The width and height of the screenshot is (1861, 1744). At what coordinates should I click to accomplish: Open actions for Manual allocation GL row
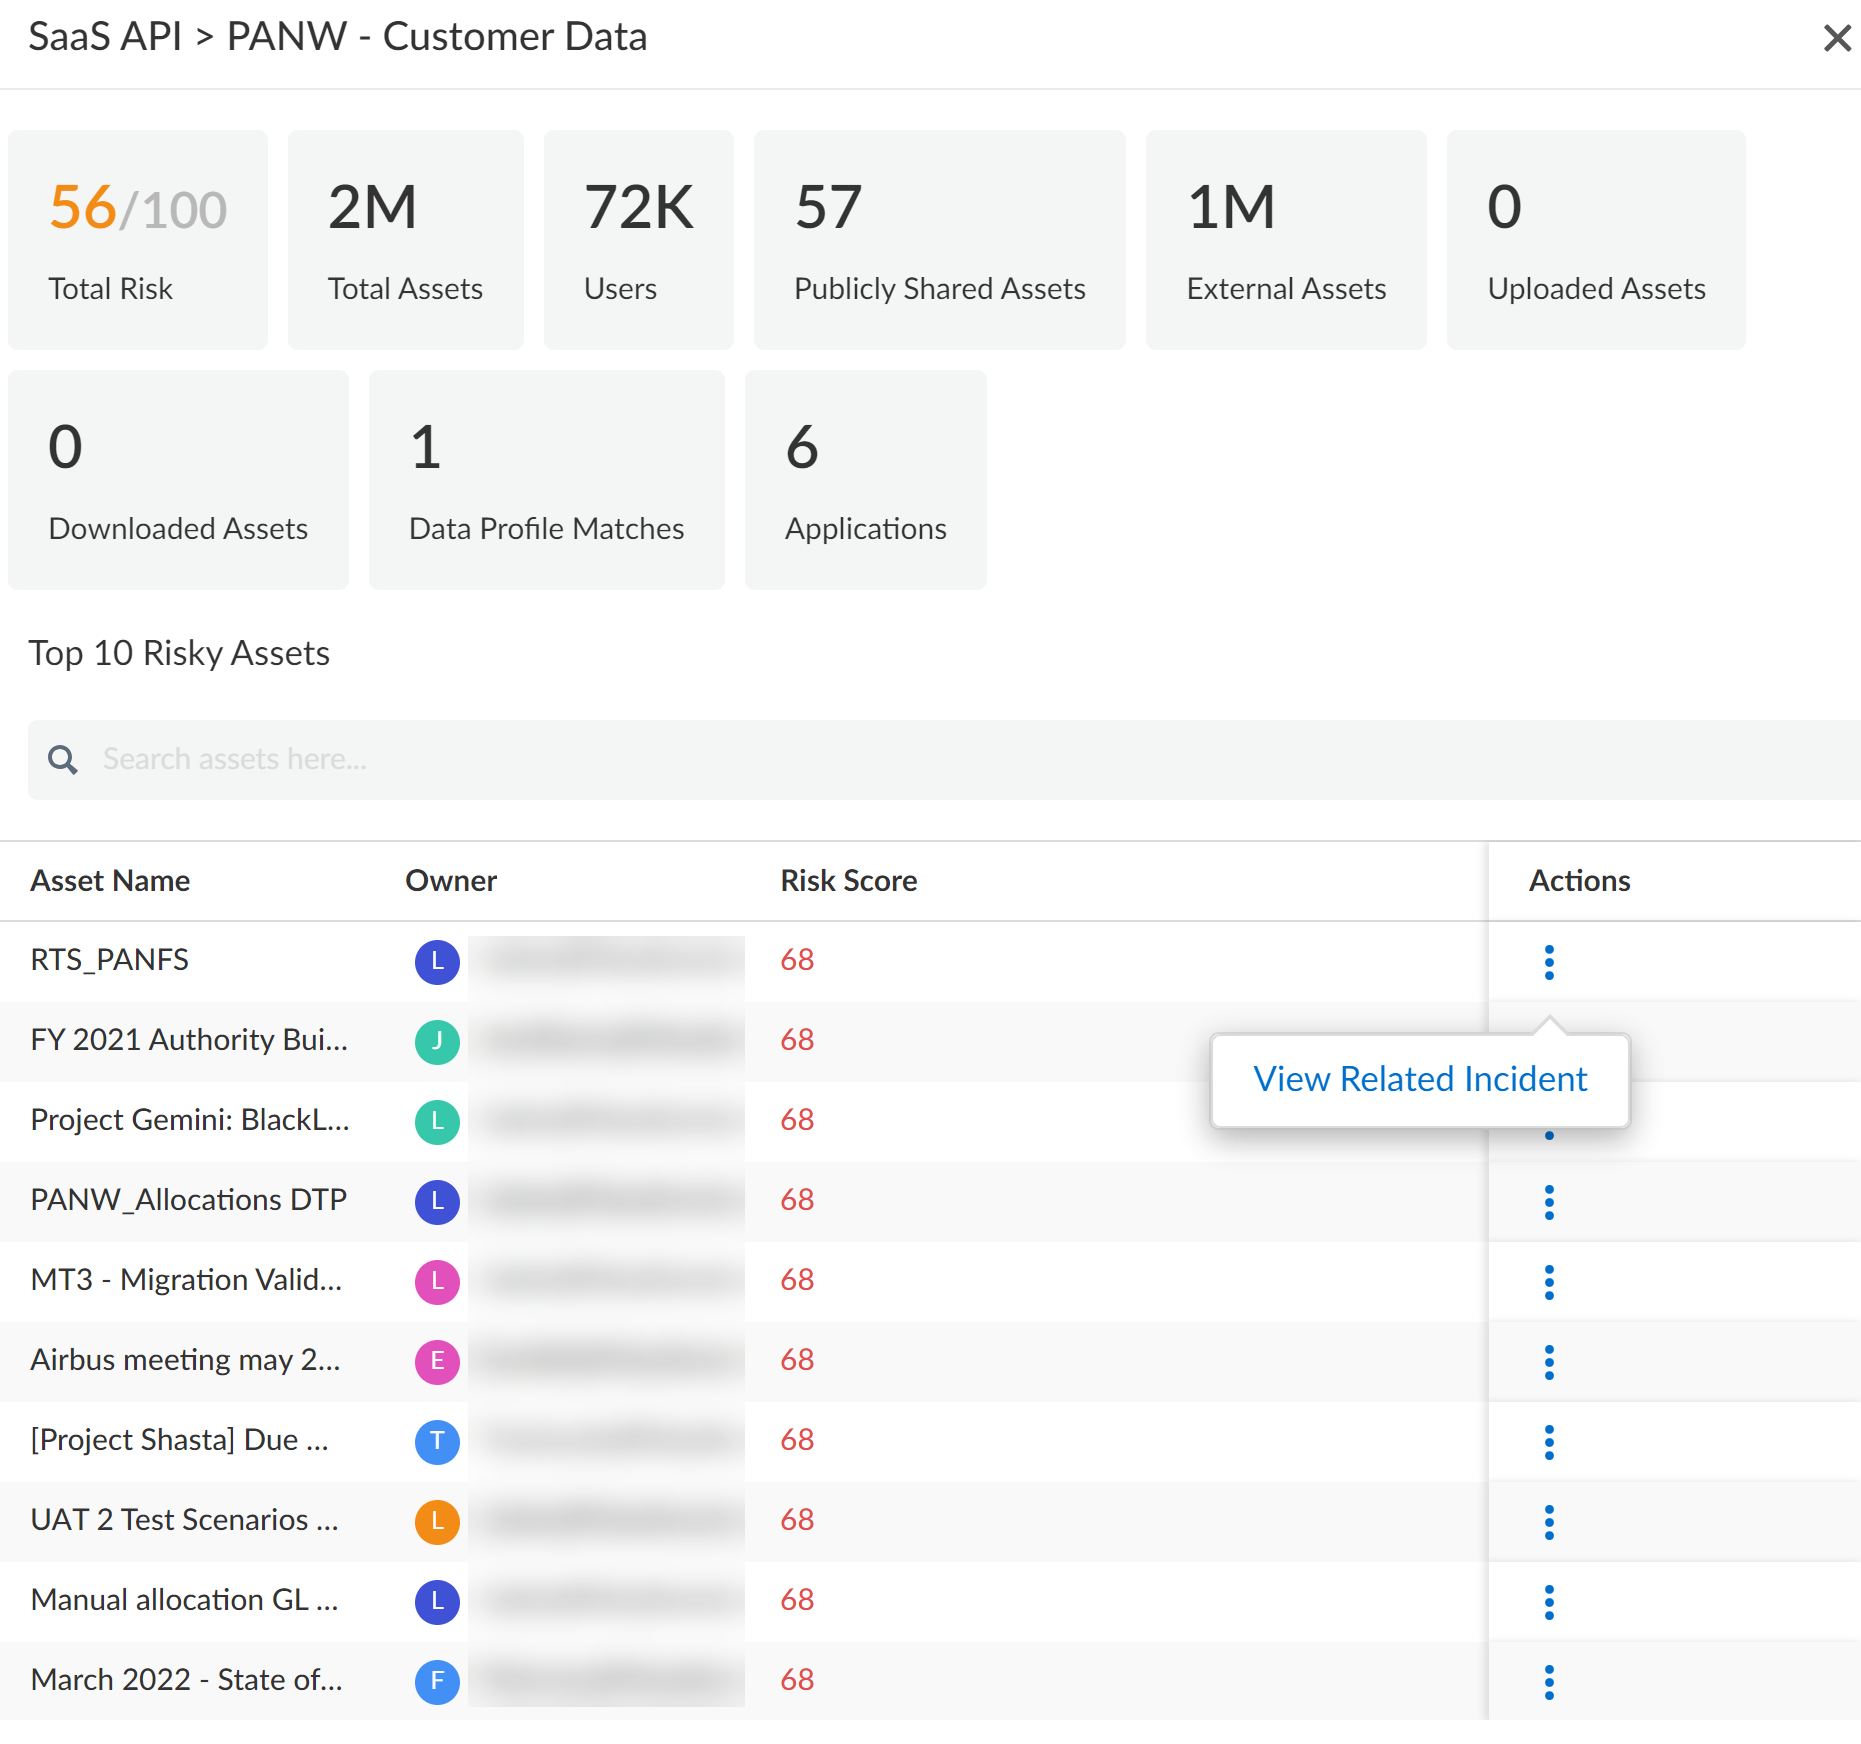click(x=1548, y=1602)
